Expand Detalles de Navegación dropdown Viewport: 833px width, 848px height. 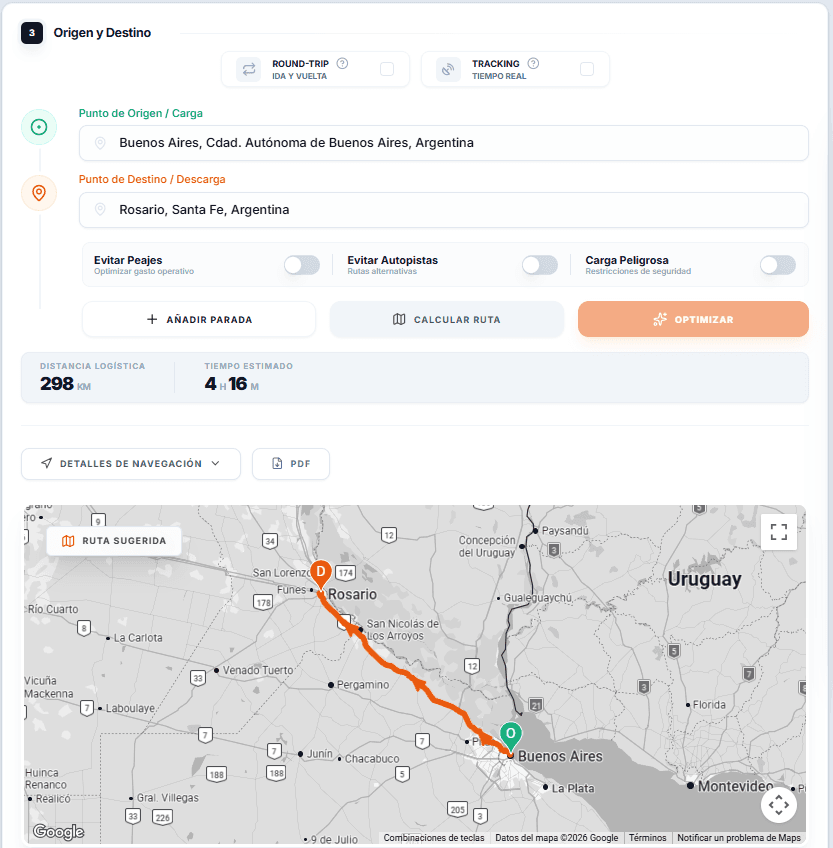(131, 464)
